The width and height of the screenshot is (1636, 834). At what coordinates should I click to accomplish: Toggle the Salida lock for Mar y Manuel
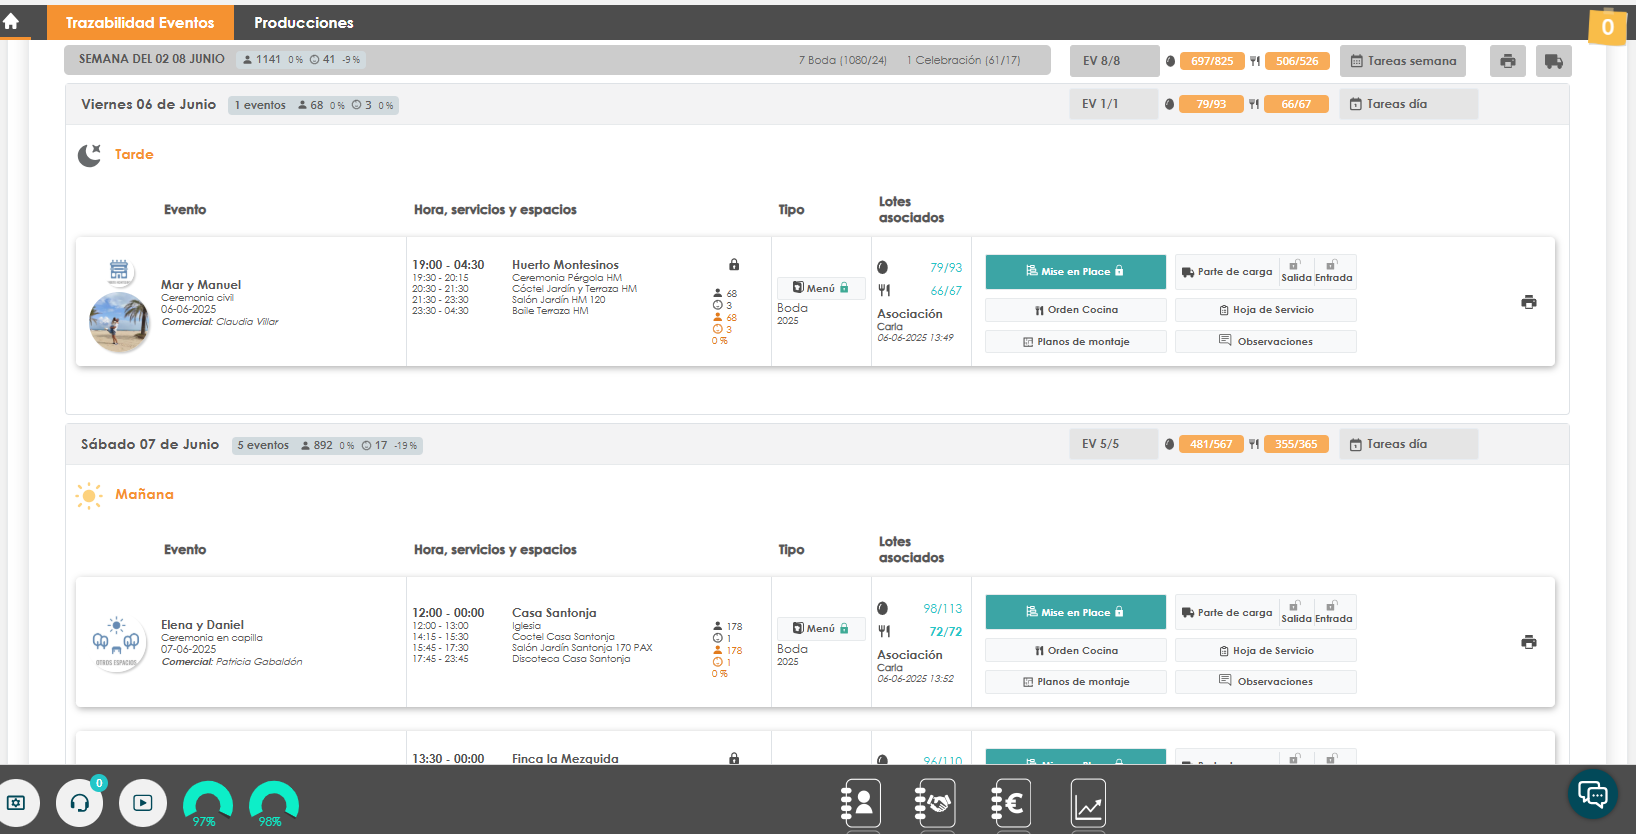pyautogui.click(x=1296, y=272)
